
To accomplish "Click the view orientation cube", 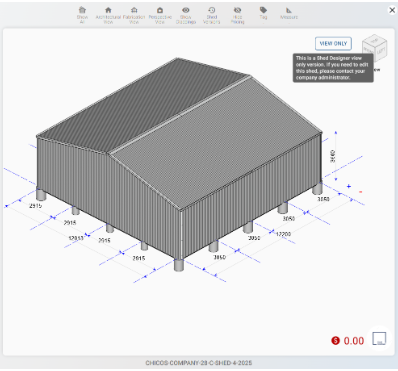I will pyautogui.click(x=375, y=47).
